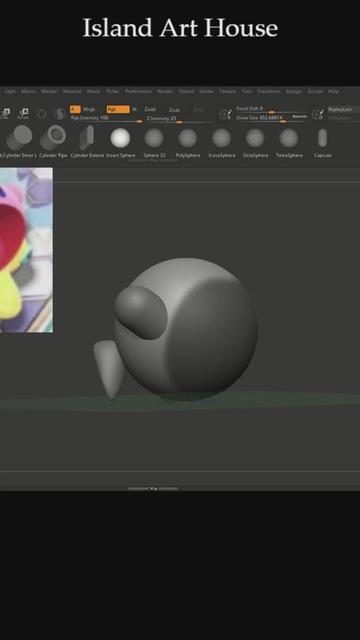Select the Insert Sphere brush mesh

pos(120,142)
